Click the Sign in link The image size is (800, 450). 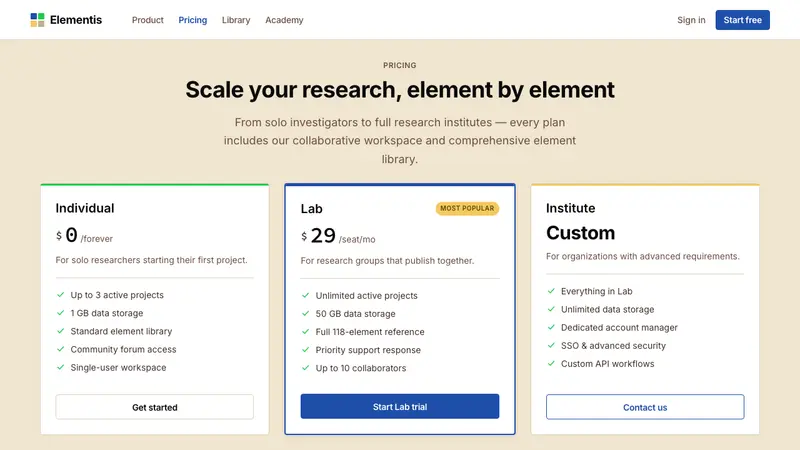tap(691, 20)
